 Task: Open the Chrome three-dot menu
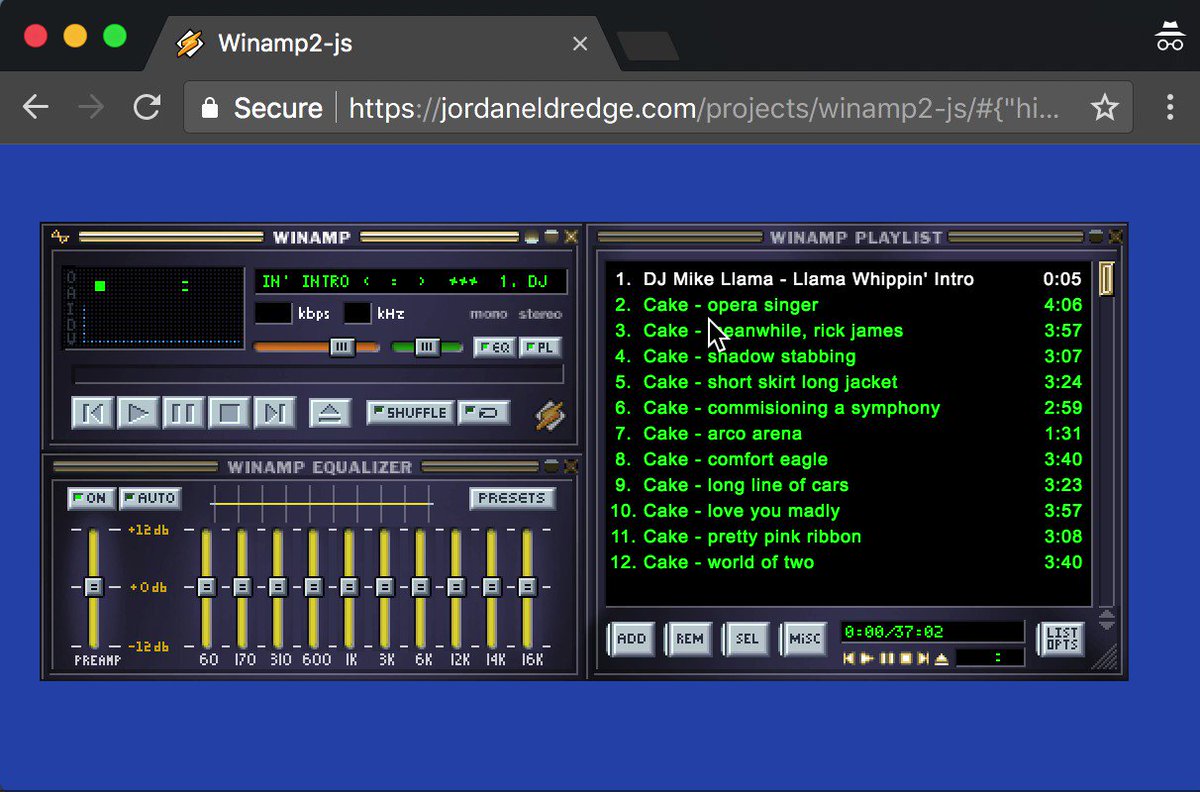click(x=1170, y=108)
